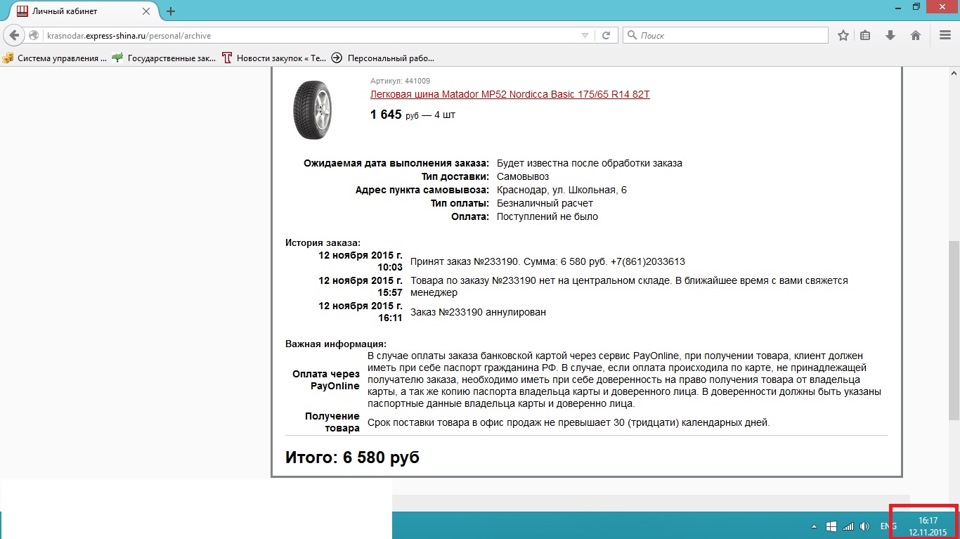Close the Личный кабинет tab
The height and width of the screenshot is (539, 960).
pyautogui.click(x=146, y=11)
